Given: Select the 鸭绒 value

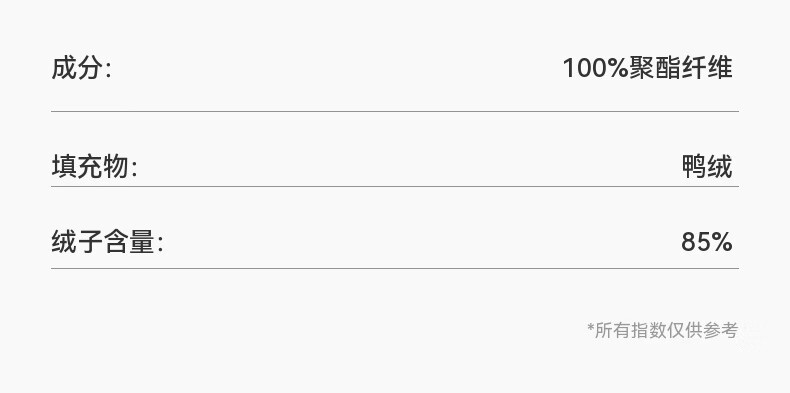Looking at the screenshot, I should pos(707,167).
